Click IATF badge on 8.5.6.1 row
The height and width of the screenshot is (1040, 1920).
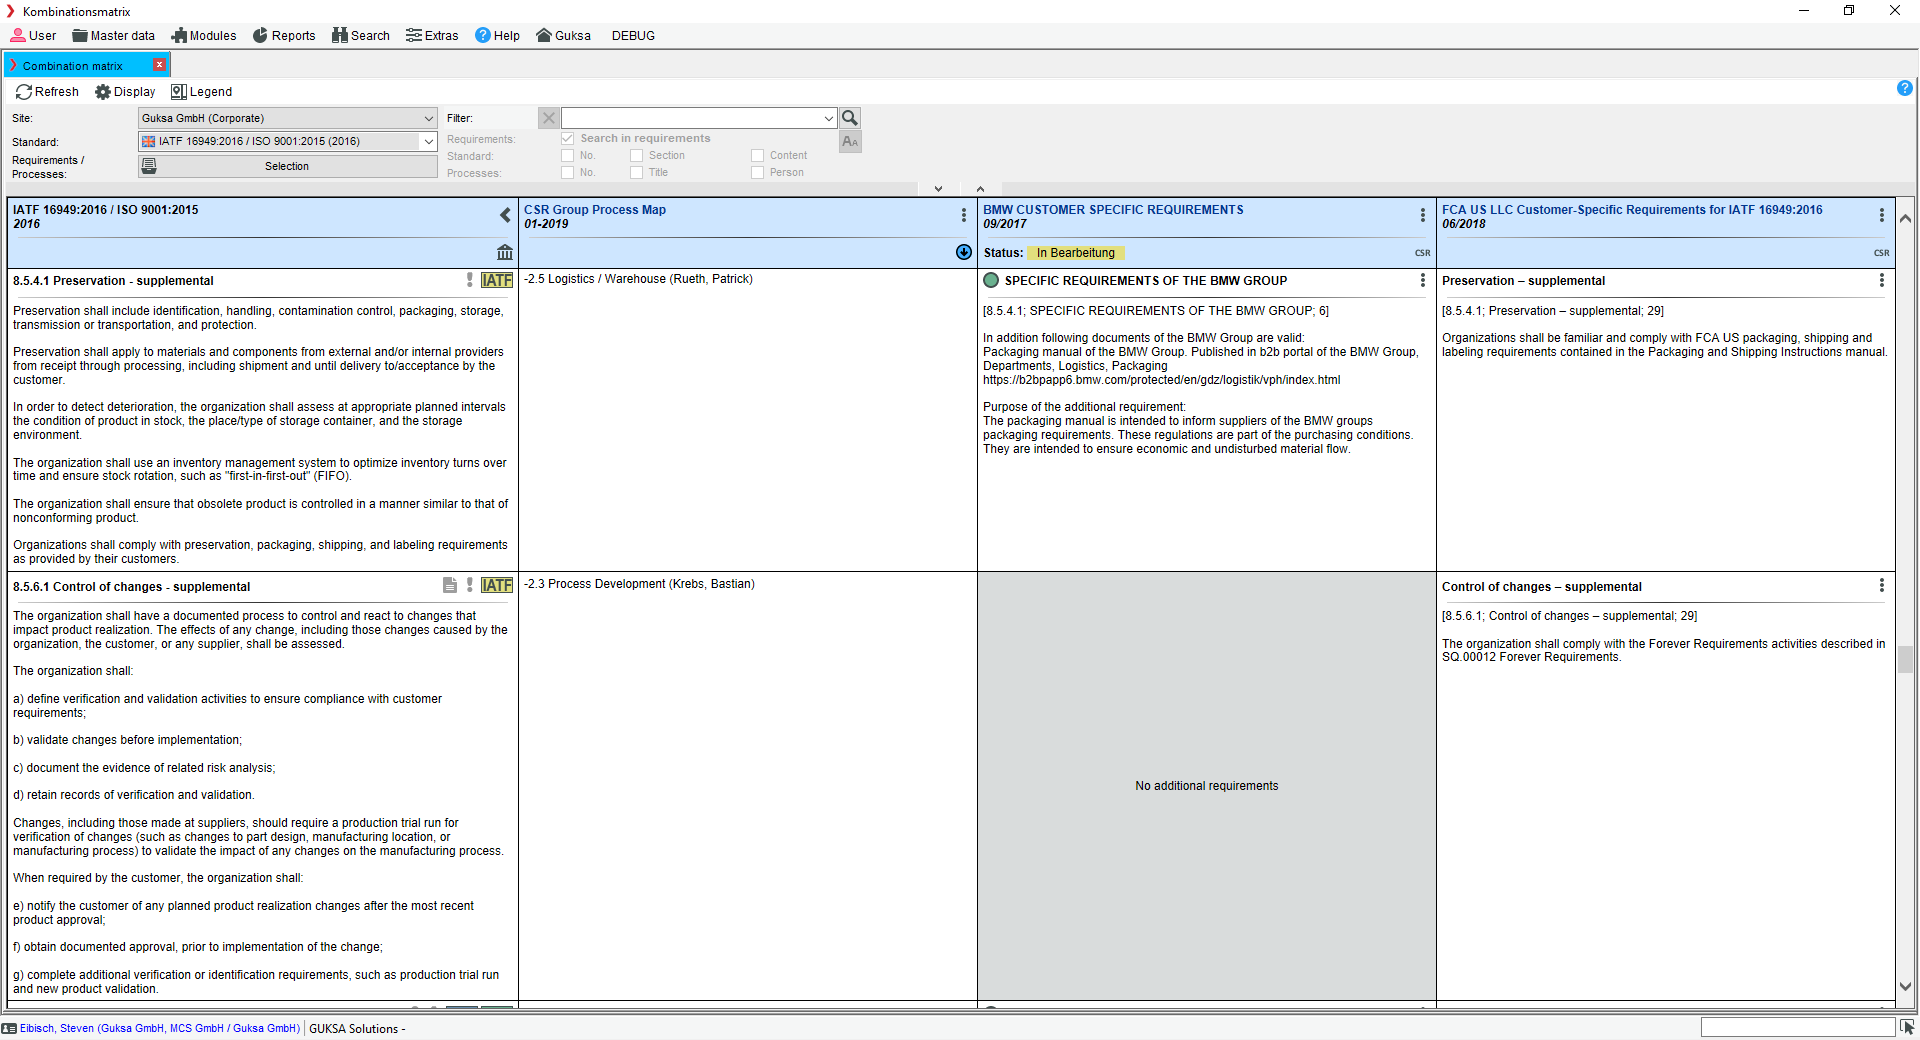coord(497,585)
